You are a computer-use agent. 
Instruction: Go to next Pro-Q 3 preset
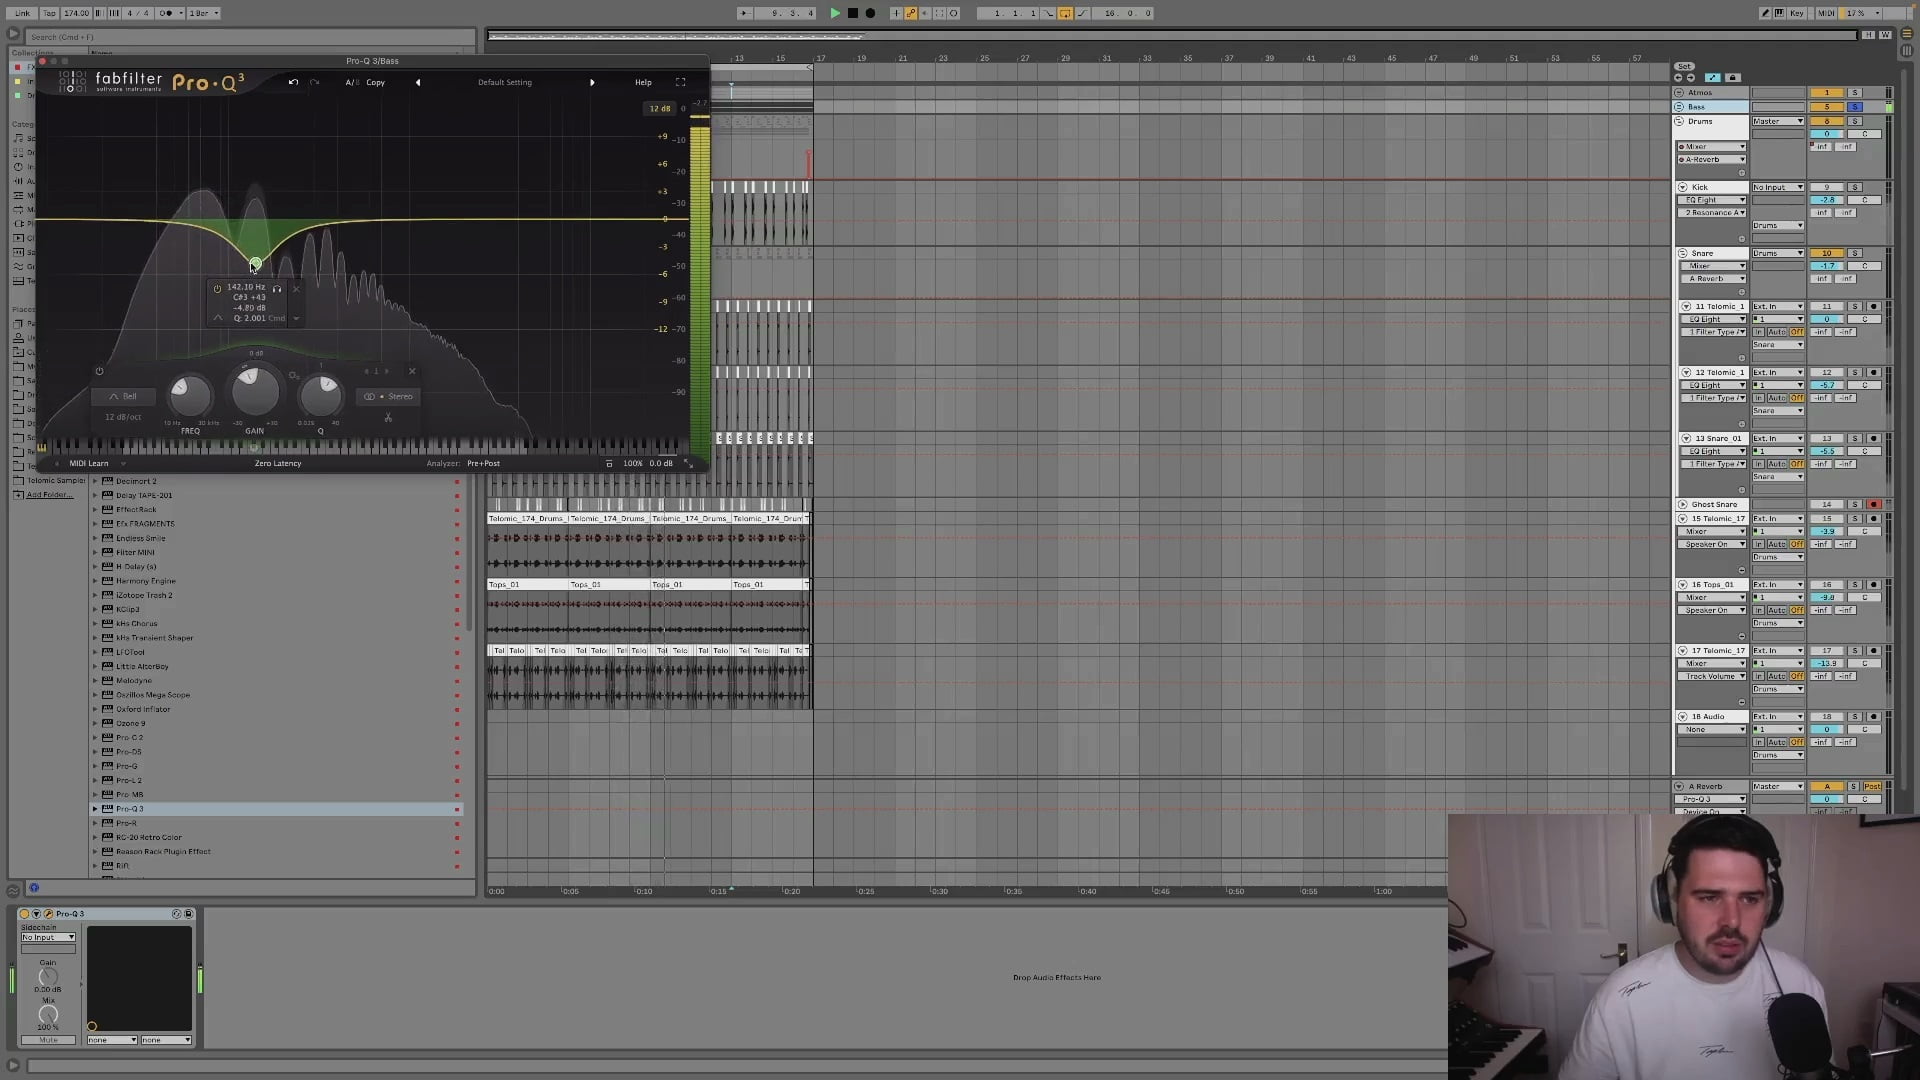point(592,82)
